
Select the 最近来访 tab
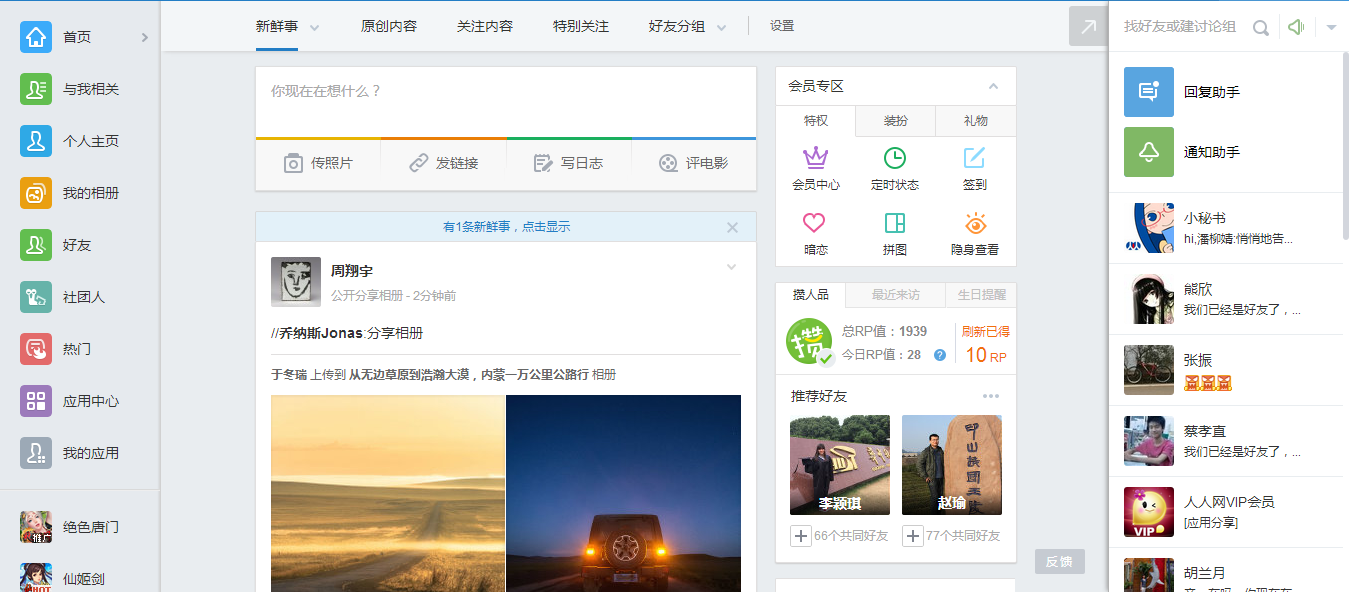[x=896, y=295]
